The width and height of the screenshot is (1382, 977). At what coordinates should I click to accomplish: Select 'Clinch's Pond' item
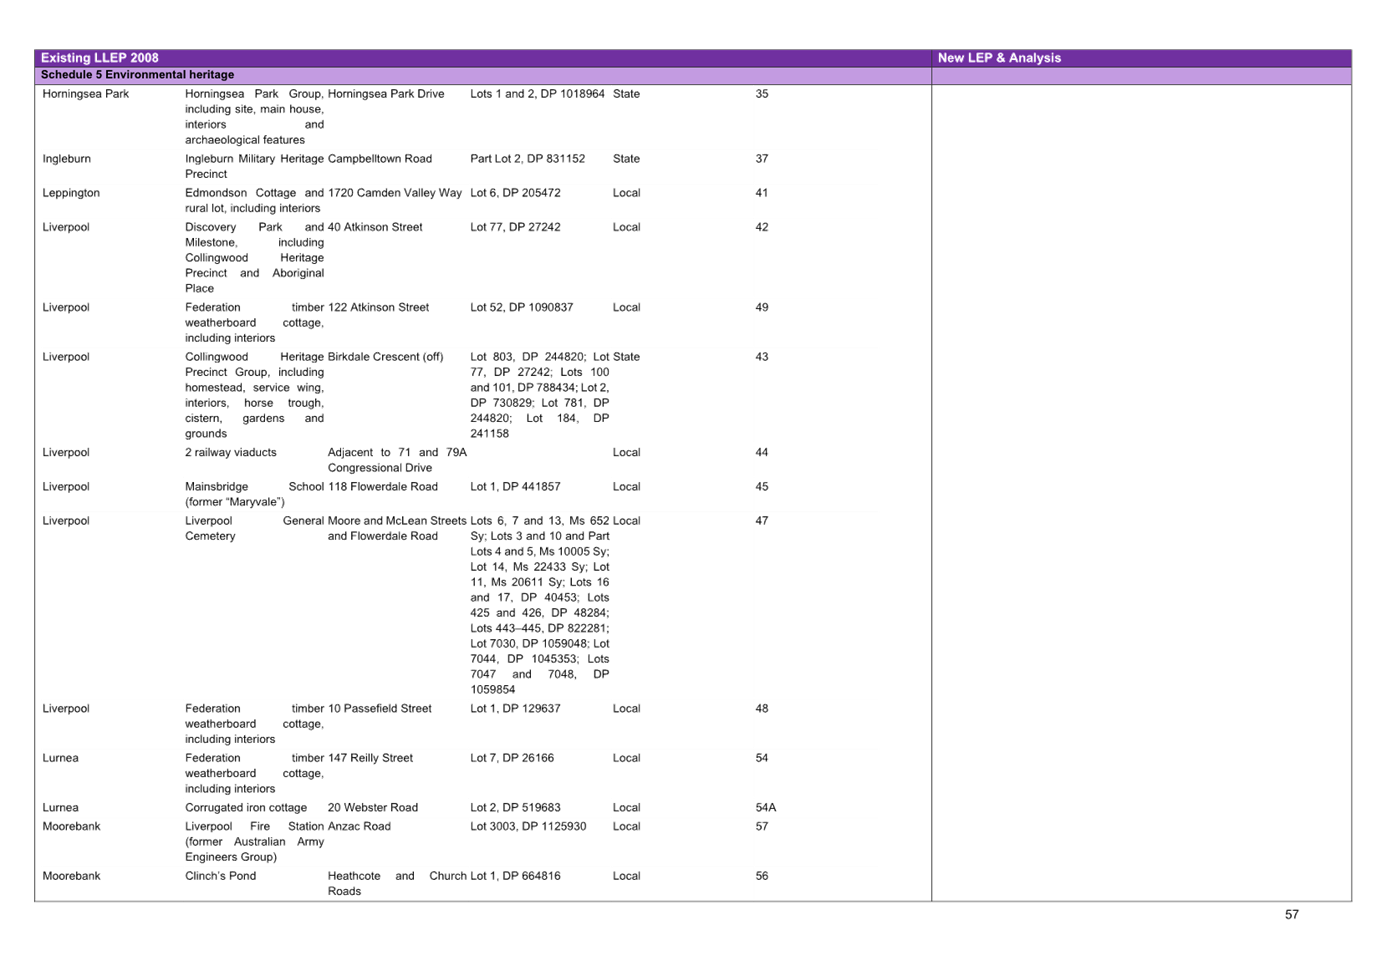point(220,876)
